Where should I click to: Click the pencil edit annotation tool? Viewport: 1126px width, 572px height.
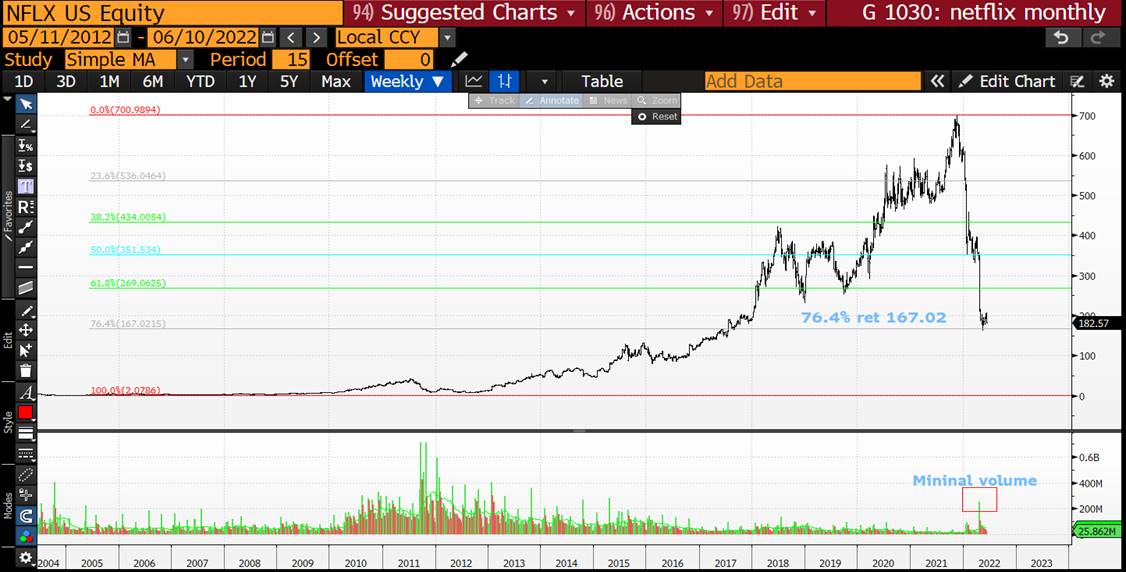[x=26, y=310]
